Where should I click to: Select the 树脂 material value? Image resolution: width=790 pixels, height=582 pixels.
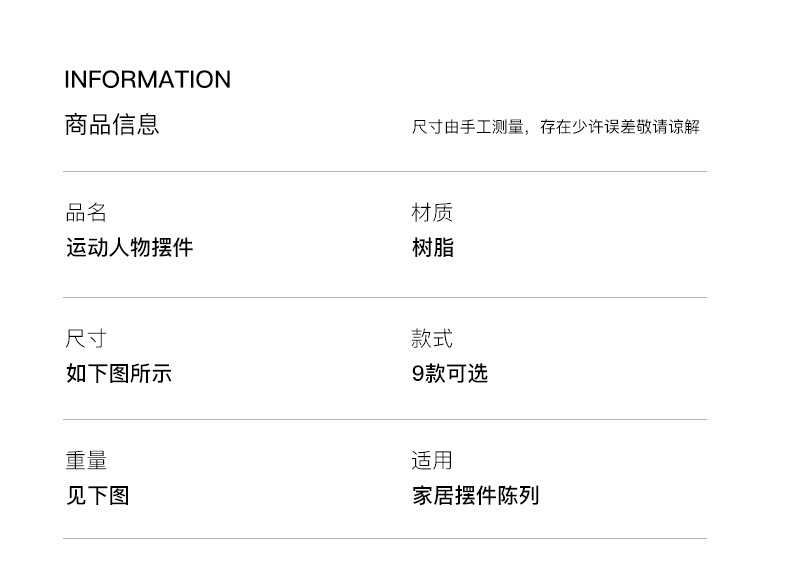pos(433,247)
